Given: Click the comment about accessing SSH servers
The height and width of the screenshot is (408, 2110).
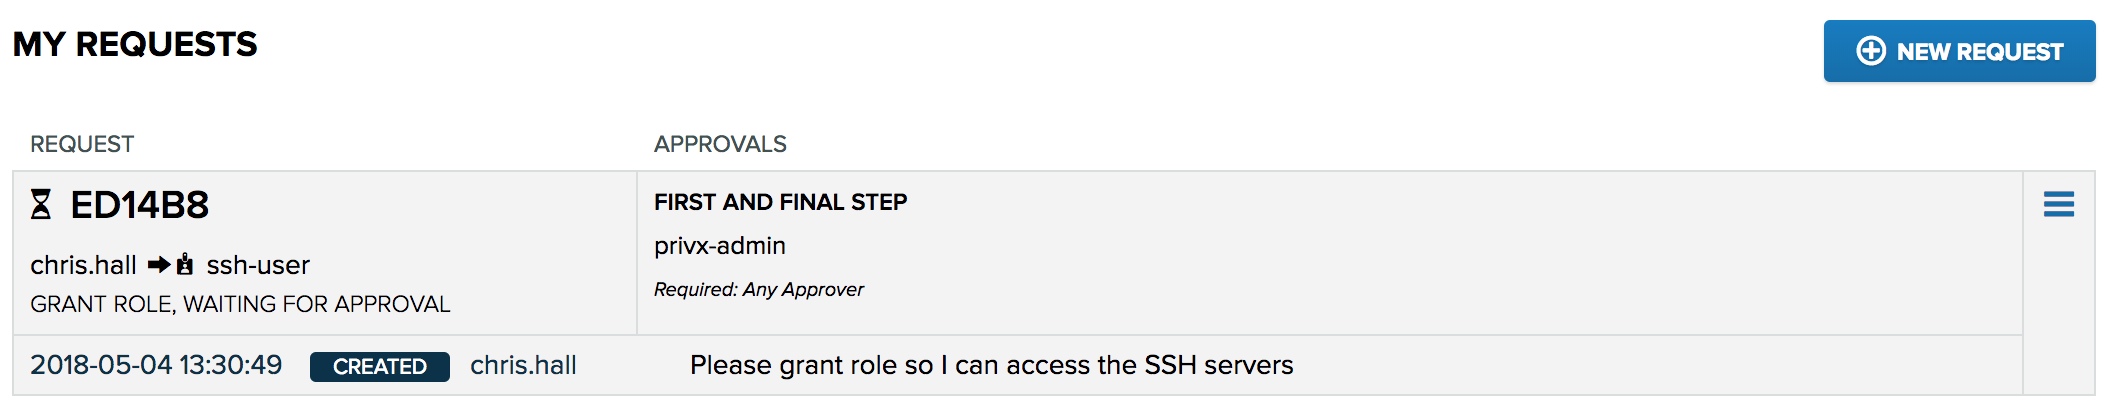Looking at the screenshot, I should (991, 365).
